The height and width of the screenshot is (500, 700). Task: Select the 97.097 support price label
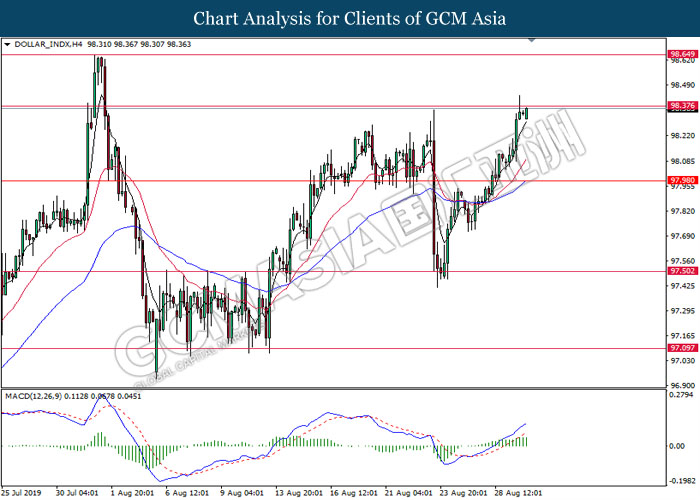click(681, 348)
